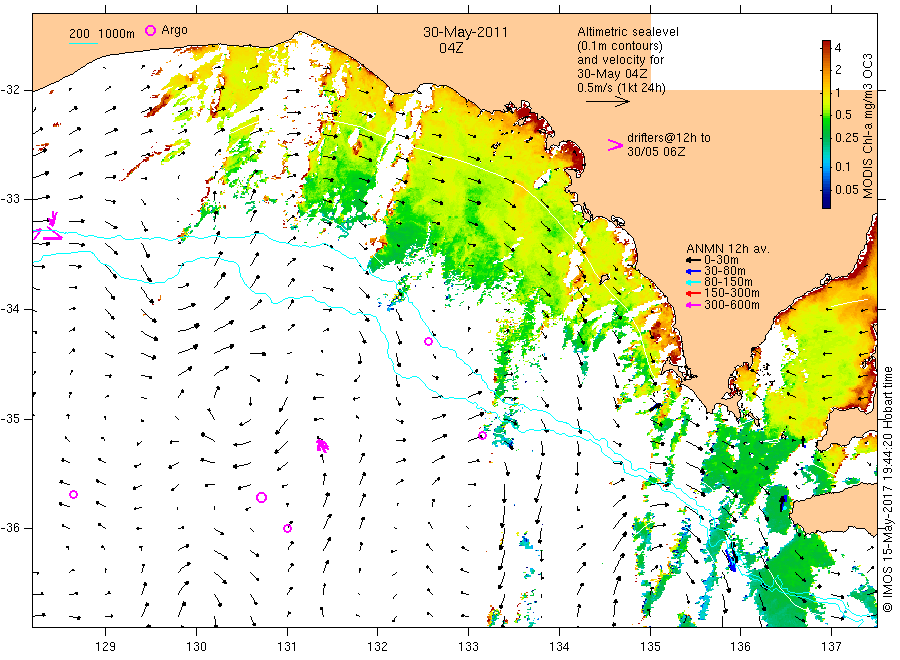
Task: Click the longitude label 131
Action: pyautogui.click(x=287, y=647)
